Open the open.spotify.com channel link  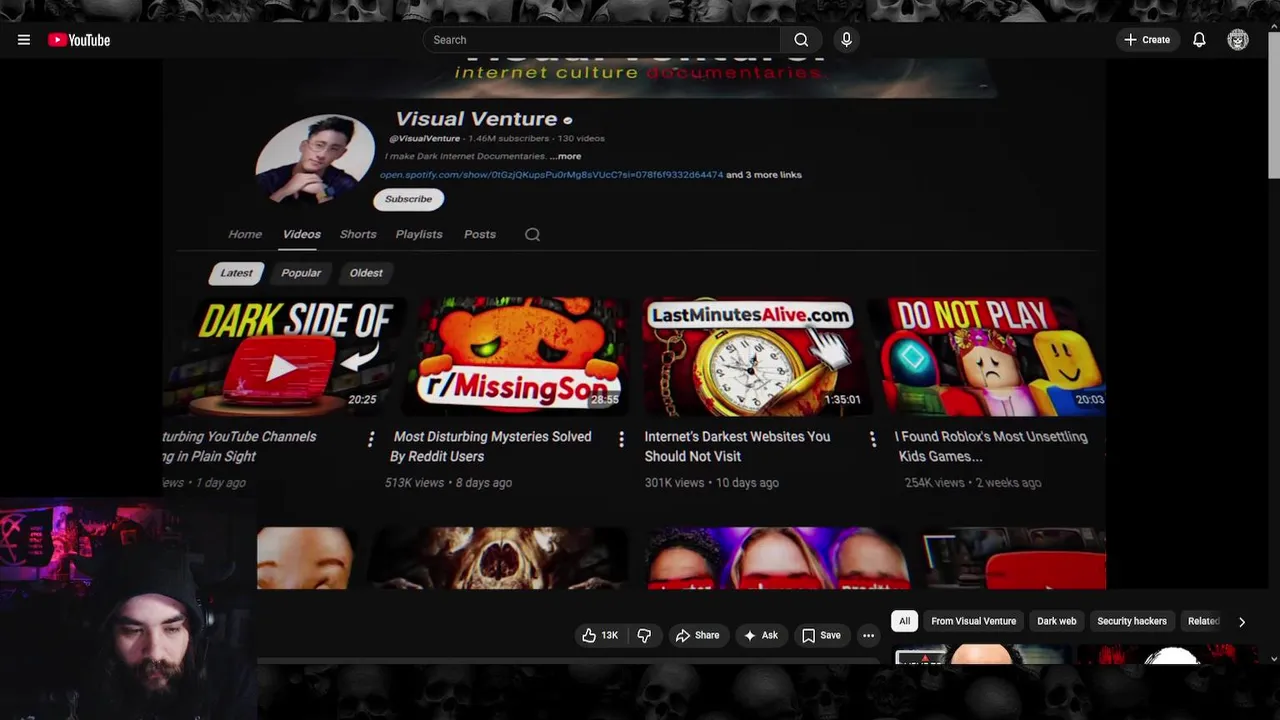coord(551,175)
